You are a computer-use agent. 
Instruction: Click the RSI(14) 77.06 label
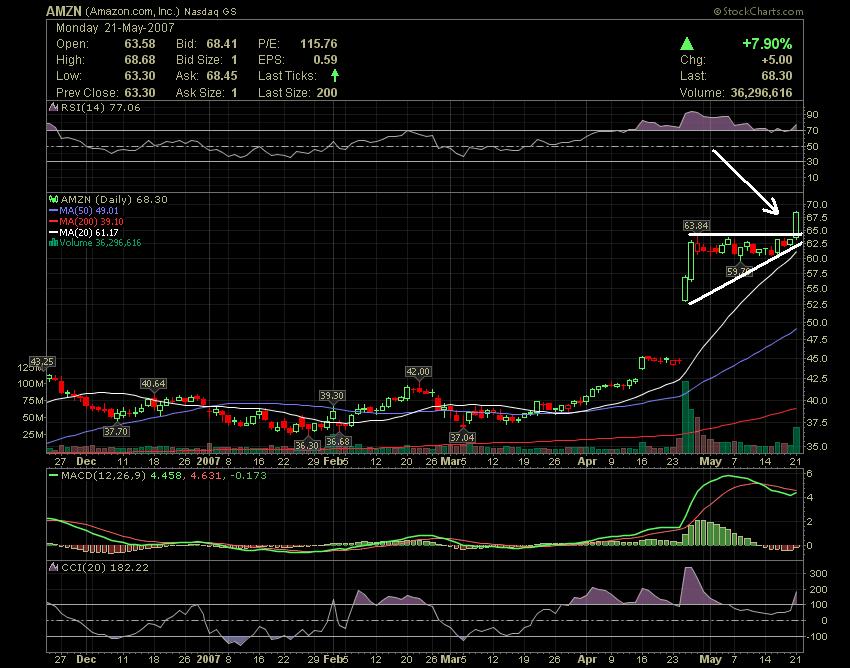pyautogui.click(x=100, y=107)
